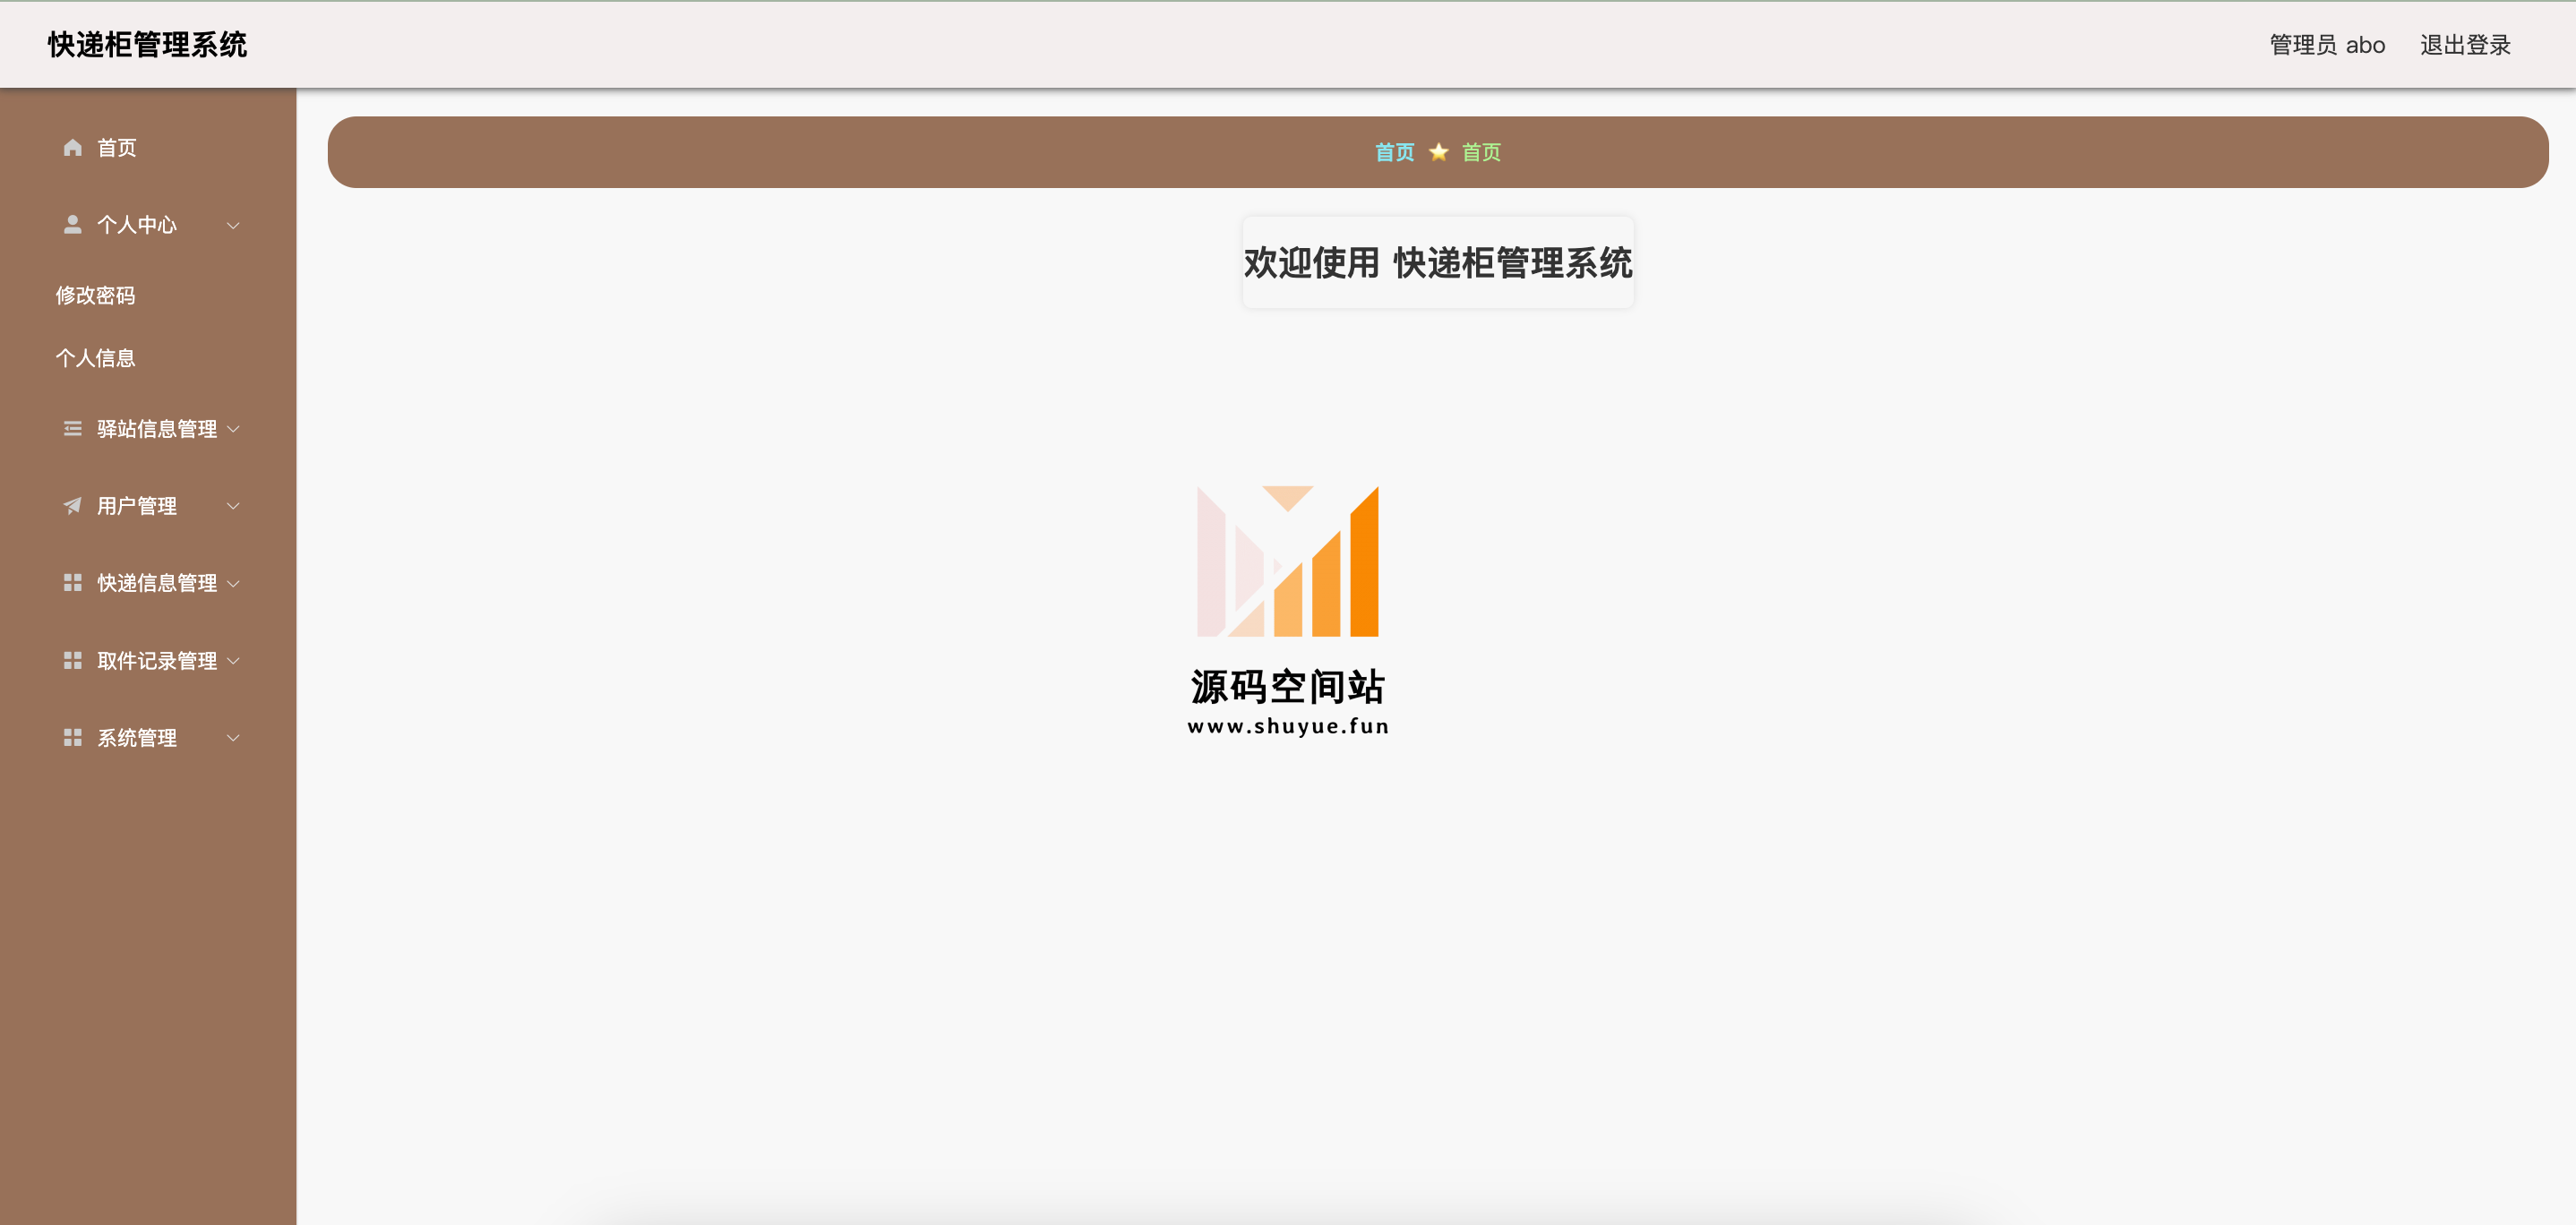Expand the 用户管理 chevron
The image size is (2576, 1225).
[x=233, y=507]
